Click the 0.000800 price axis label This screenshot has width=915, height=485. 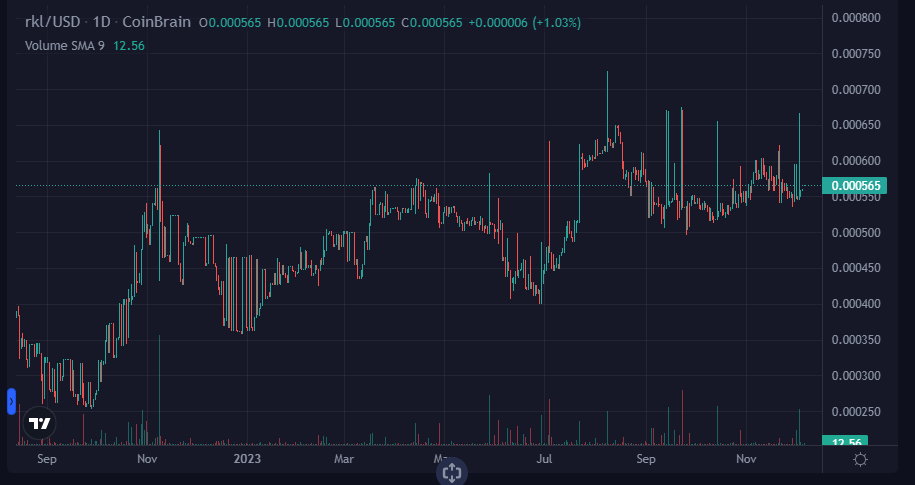pyautogui.click(x=855, y=18)
